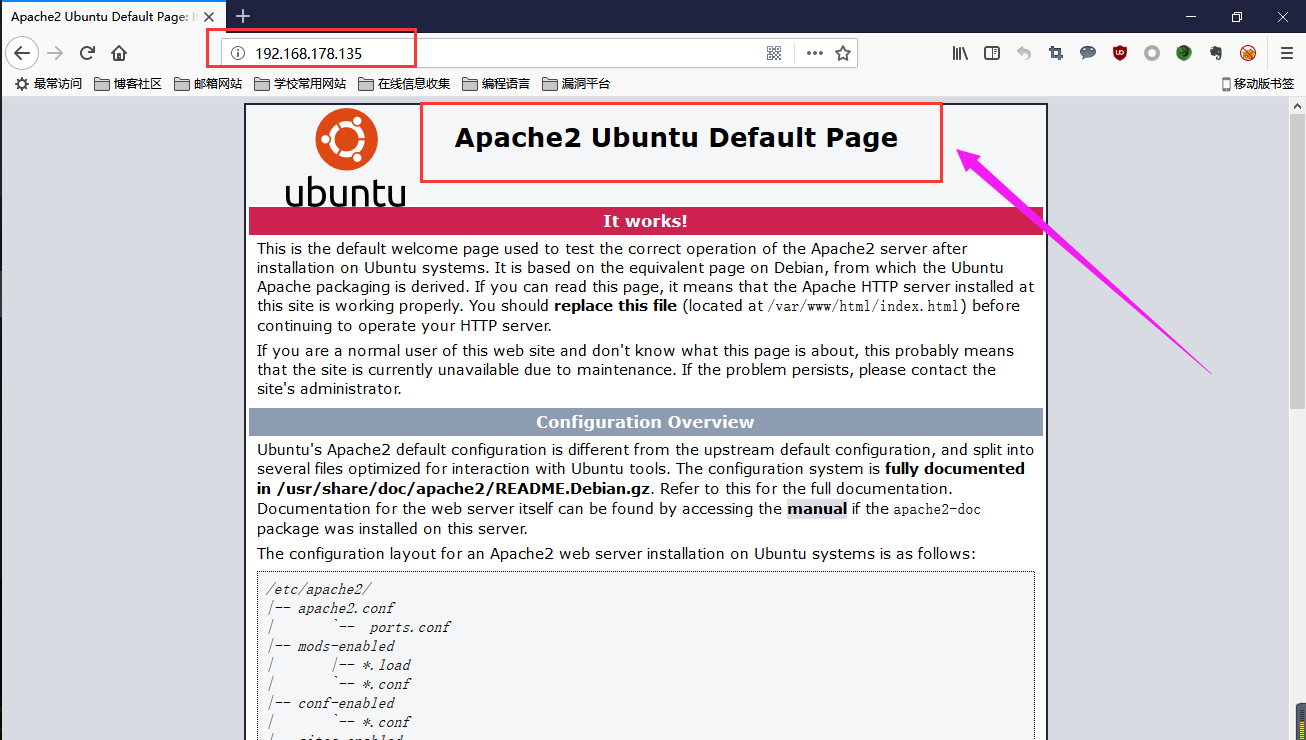Click the Configuration Overview section header
The height and width of the screenshot is (740, 1306).
tap(645, 422)
